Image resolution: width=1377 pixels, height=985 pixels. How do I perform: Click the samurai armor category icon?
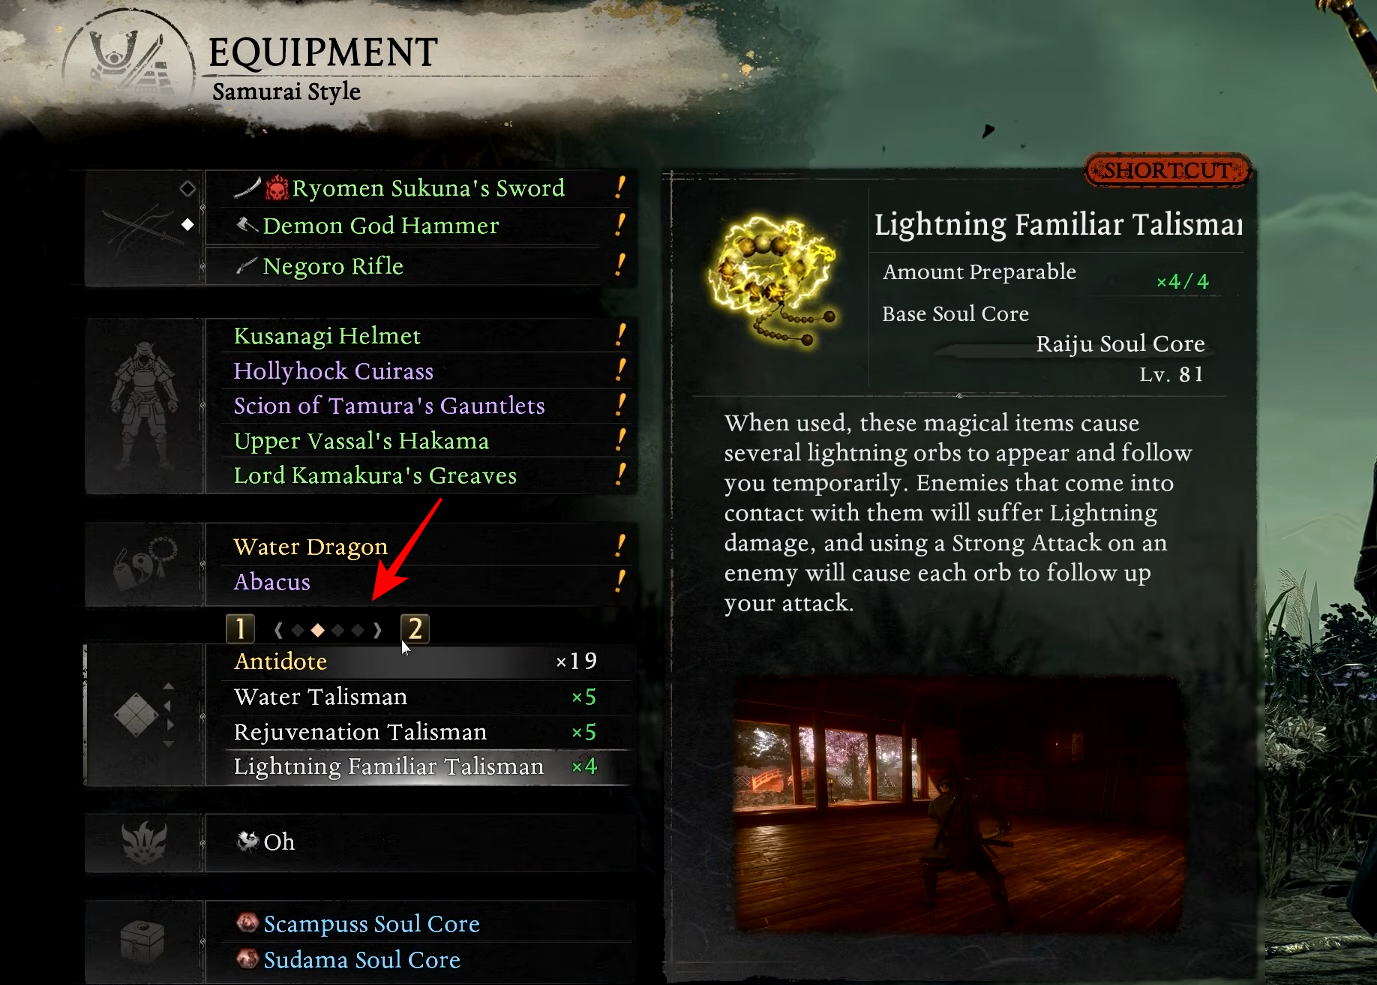(x=145, y=405)
